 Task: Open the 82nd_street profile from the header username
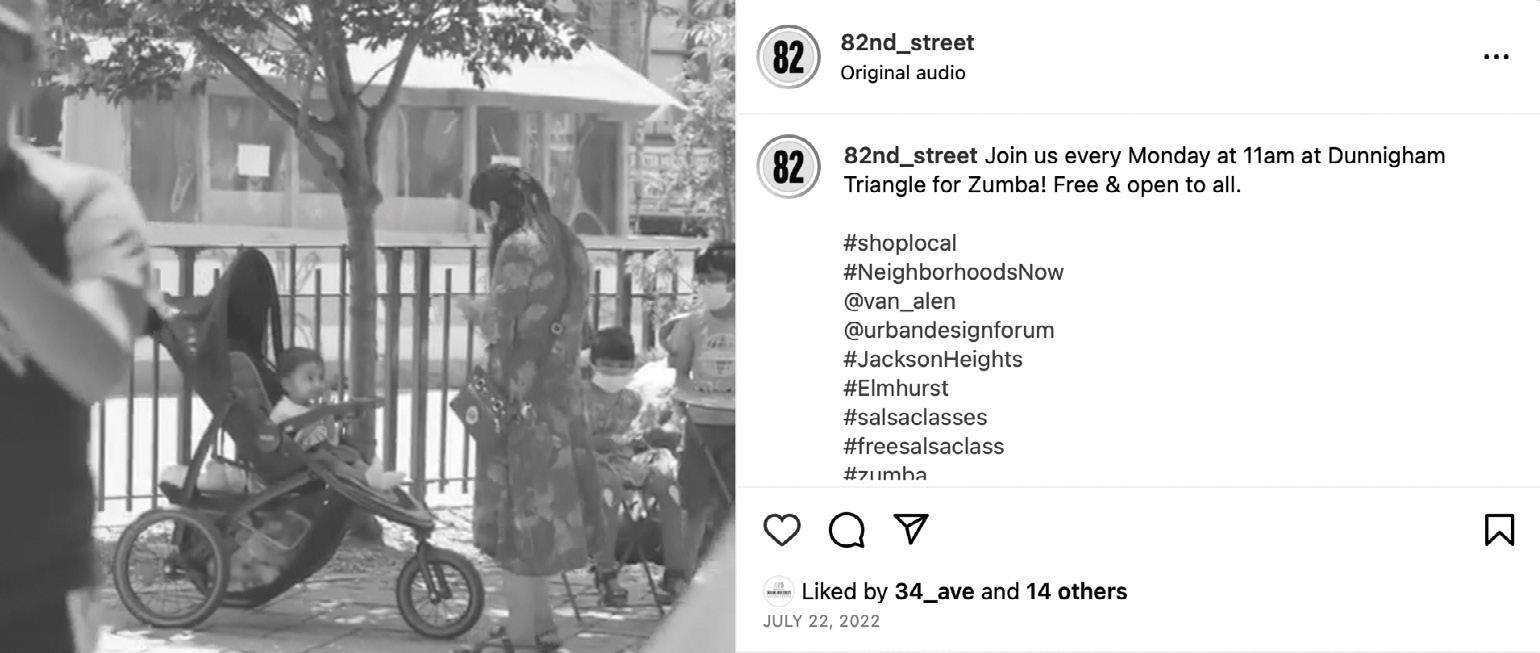[x=907, y=43]
